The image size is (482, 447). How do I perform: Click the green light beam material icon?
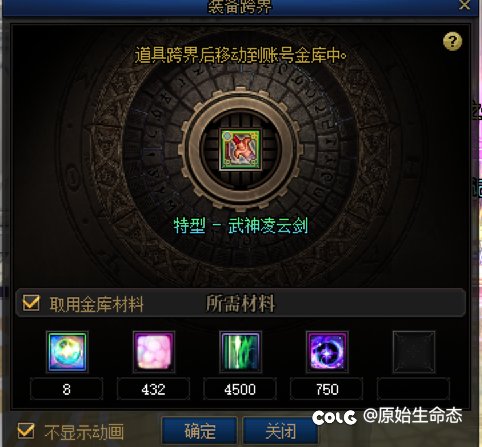240,352
